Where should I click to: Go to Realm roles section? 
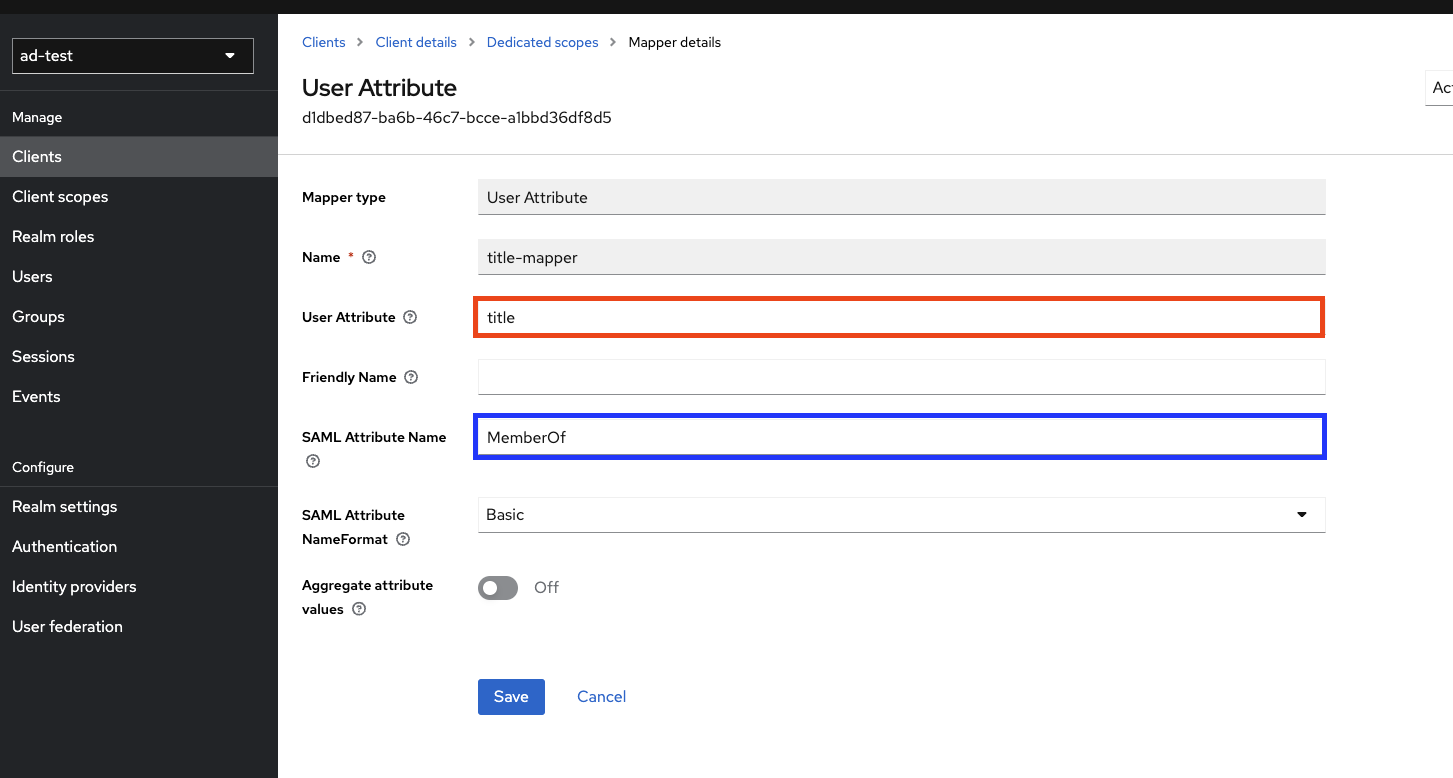click(139, 237)
